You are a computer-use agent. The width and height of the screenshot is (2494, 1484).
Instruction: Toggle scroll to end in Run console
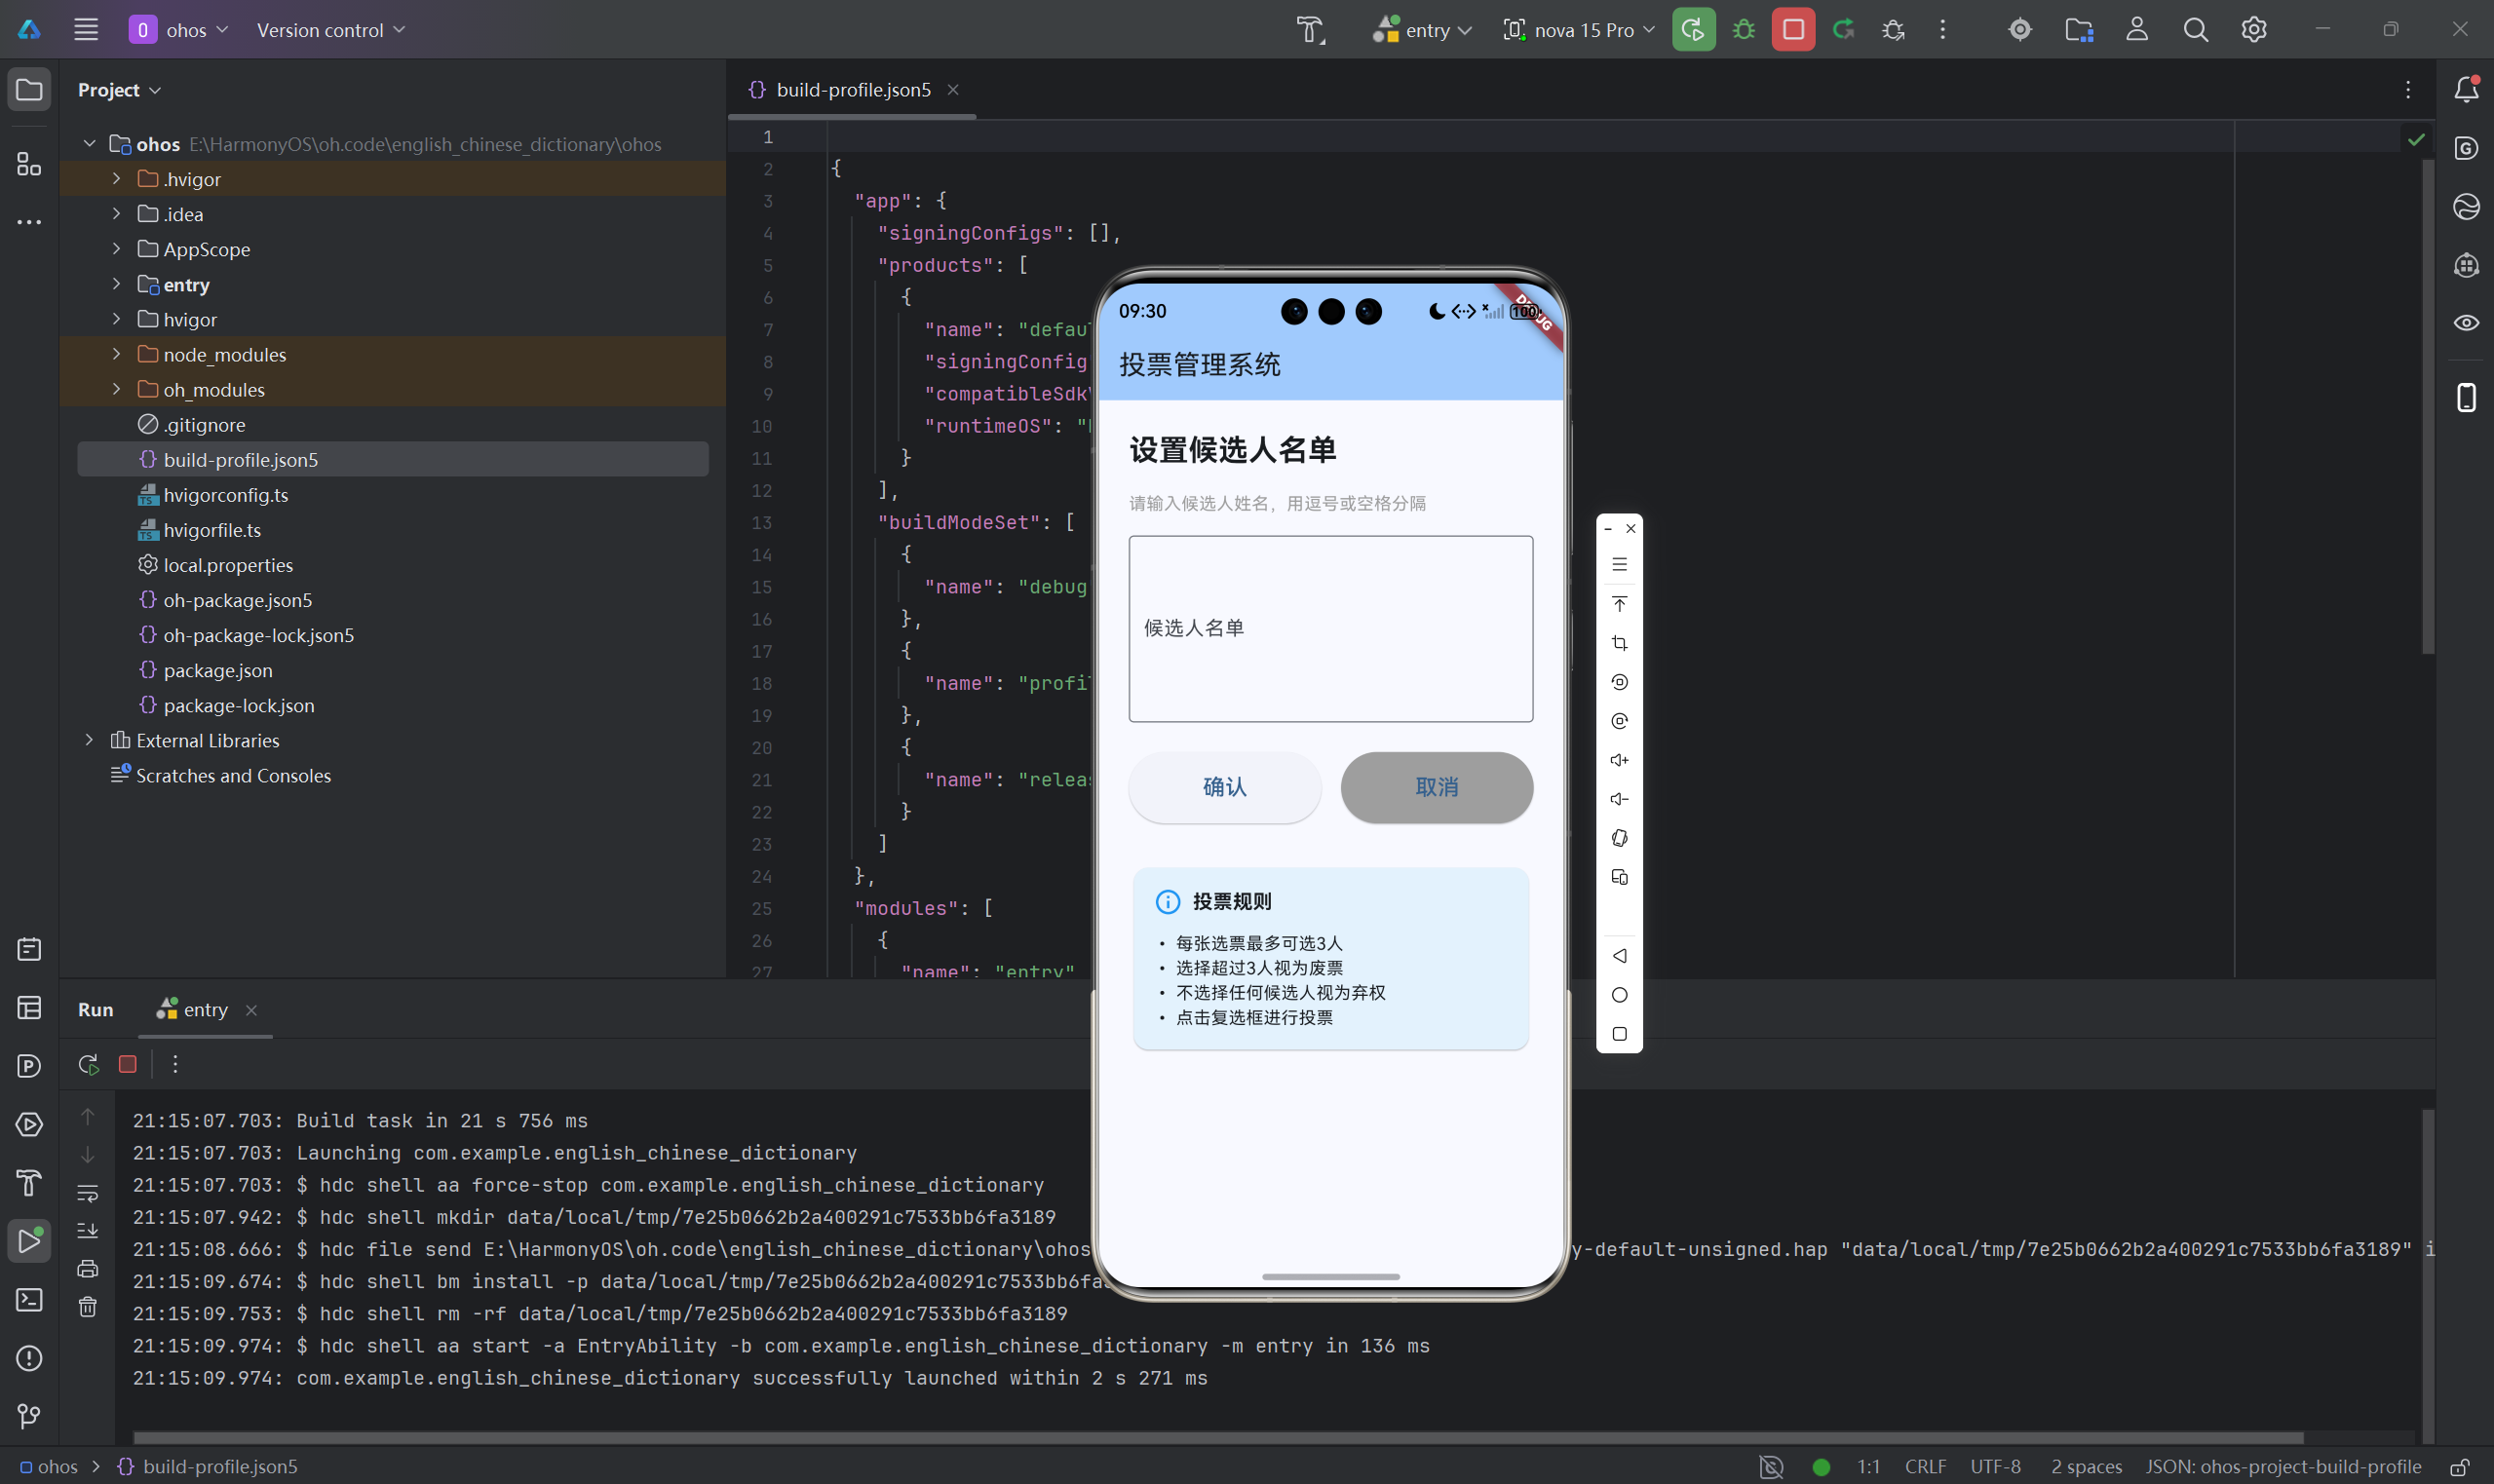88,1231
